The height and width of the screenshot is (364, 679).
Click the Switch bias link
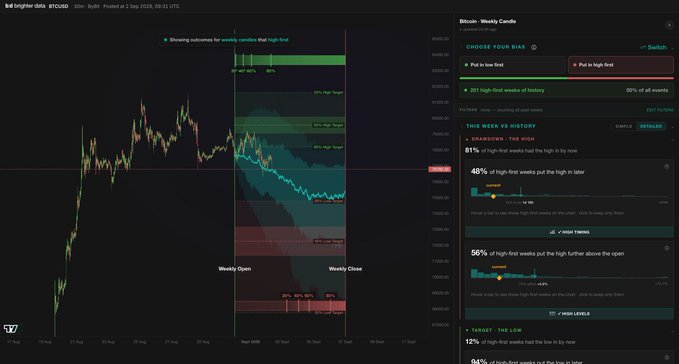(653, 47)
